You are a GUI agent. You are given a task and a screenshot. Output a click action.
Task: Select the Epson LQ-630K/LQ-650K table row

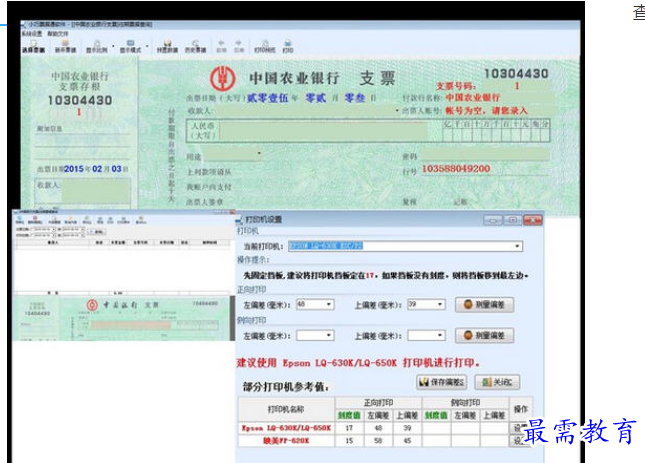[x=383, y=428]
